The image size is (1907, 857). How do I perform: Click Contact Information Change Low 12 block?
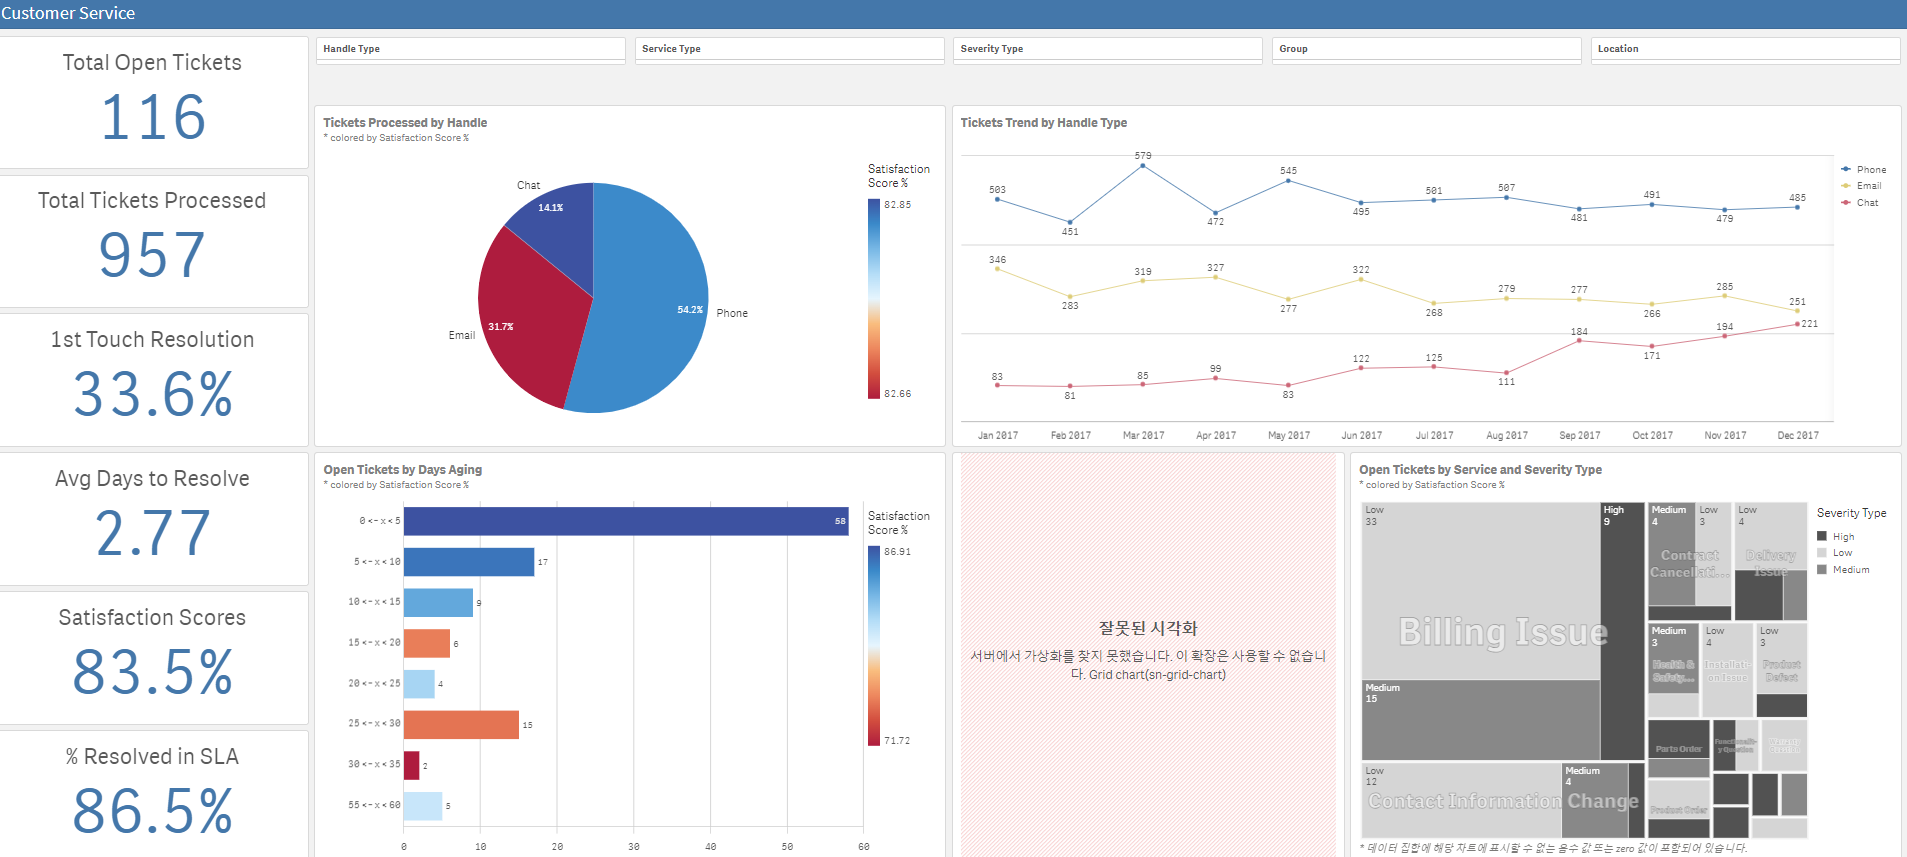(x=1461, y=800)
